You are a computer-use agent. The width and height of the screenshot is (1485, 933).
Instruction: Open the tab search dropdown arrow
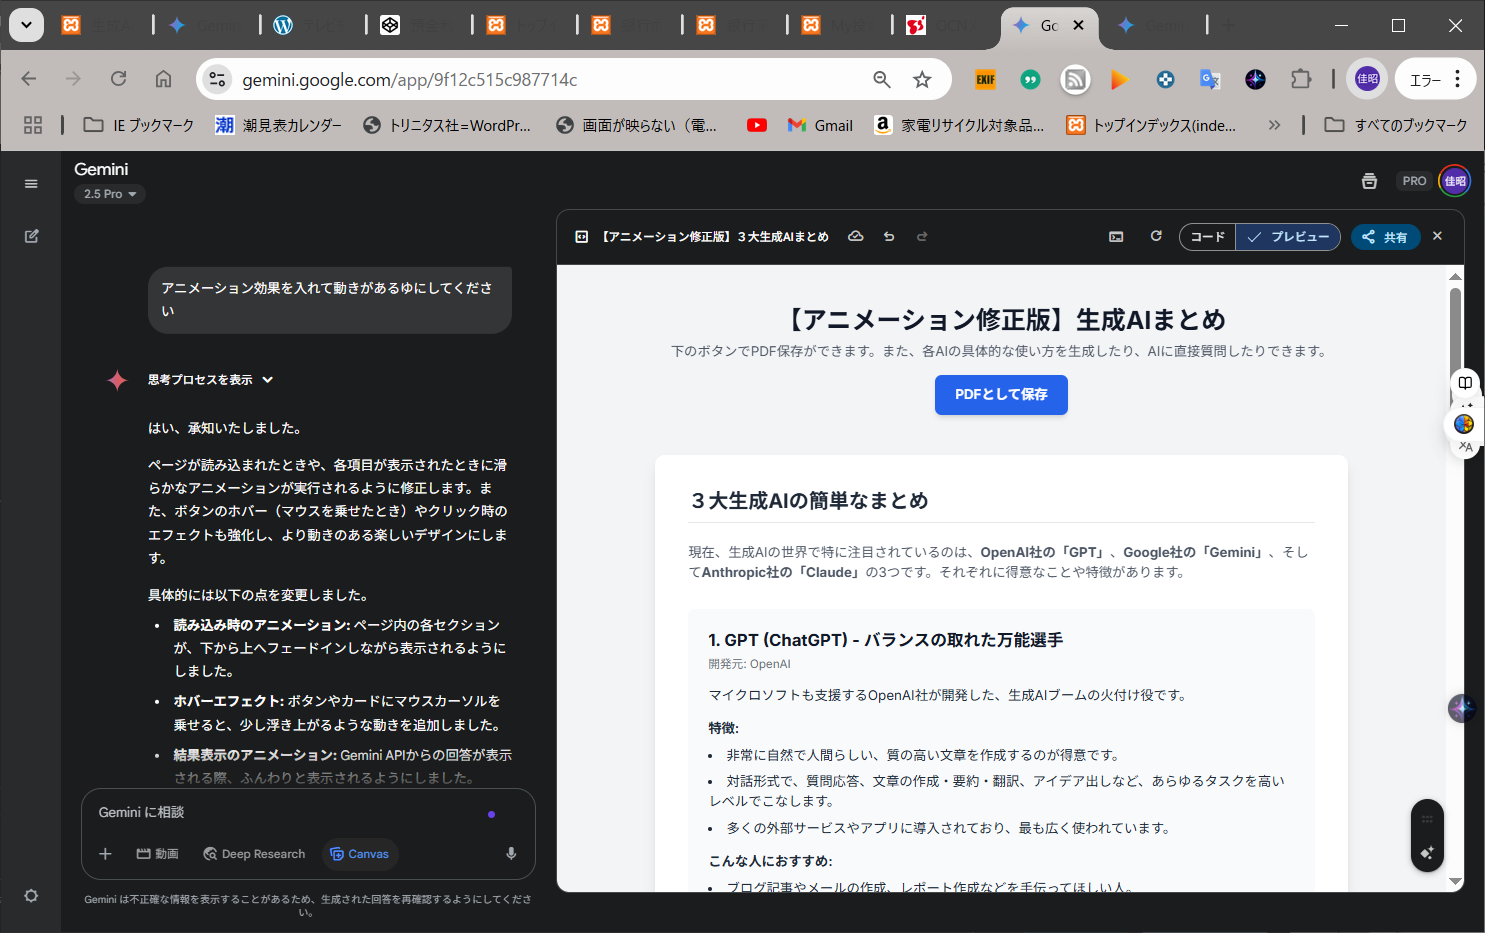(x=26, y=25)
